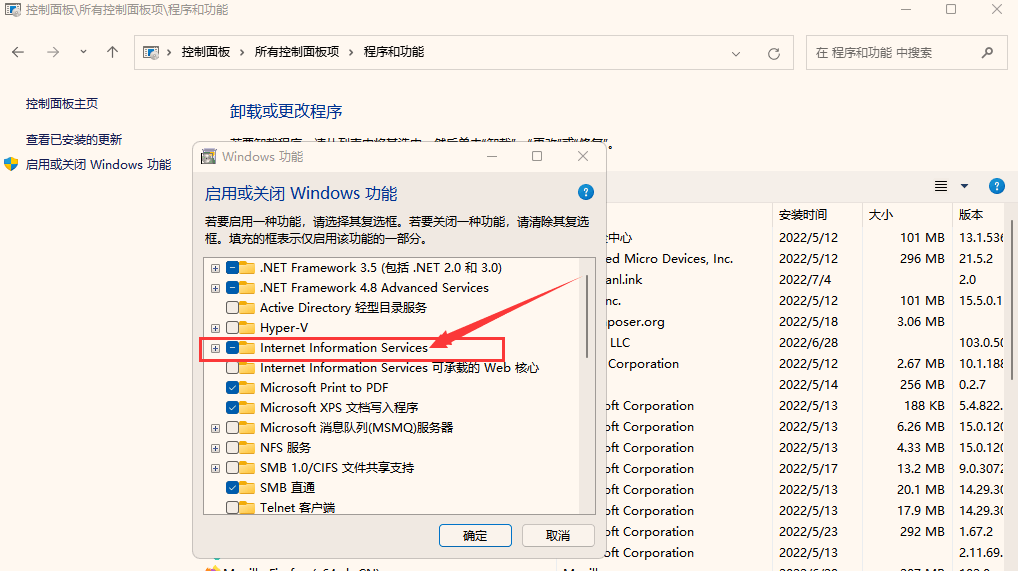Enable Active Directory 轻型目录服务 checkbox
The height and width of the screenshot is (571, 1018).
[232, 307]
